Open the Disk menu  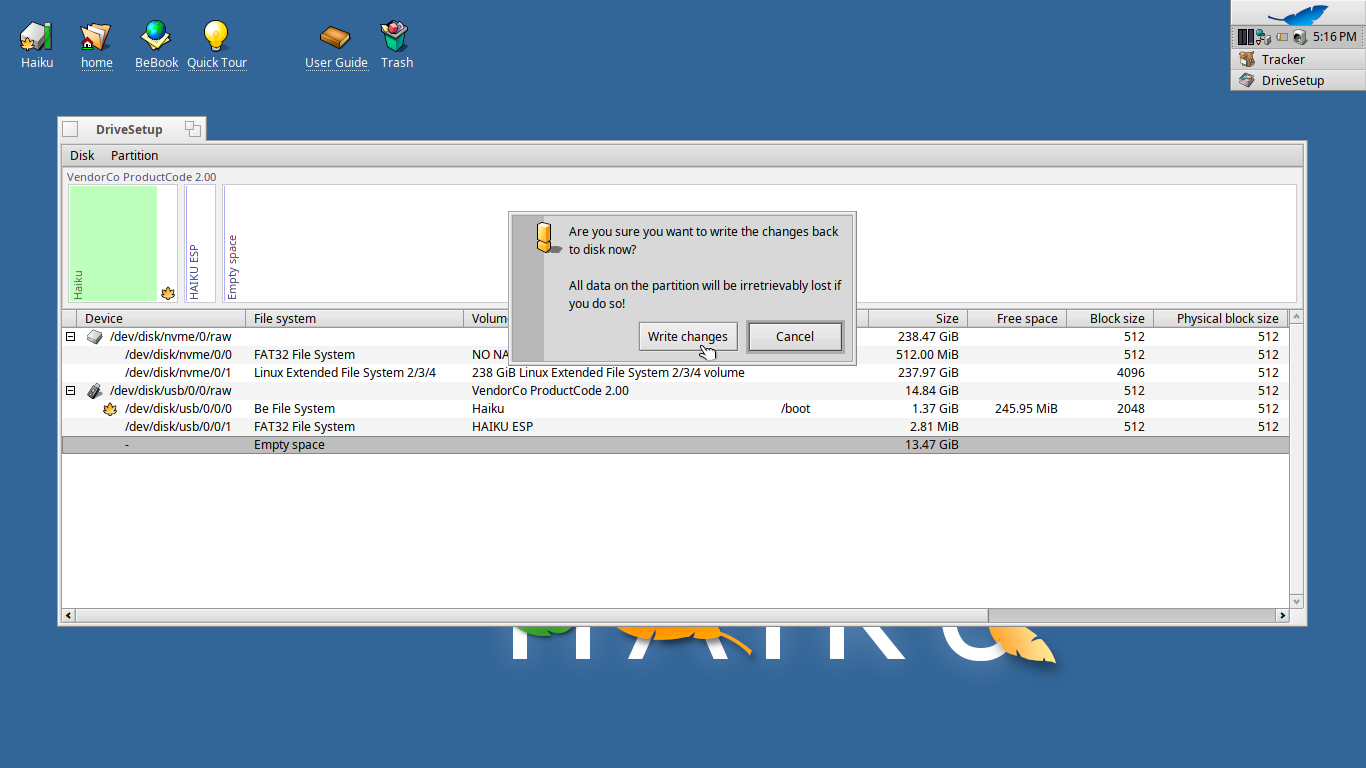[82, 156]
